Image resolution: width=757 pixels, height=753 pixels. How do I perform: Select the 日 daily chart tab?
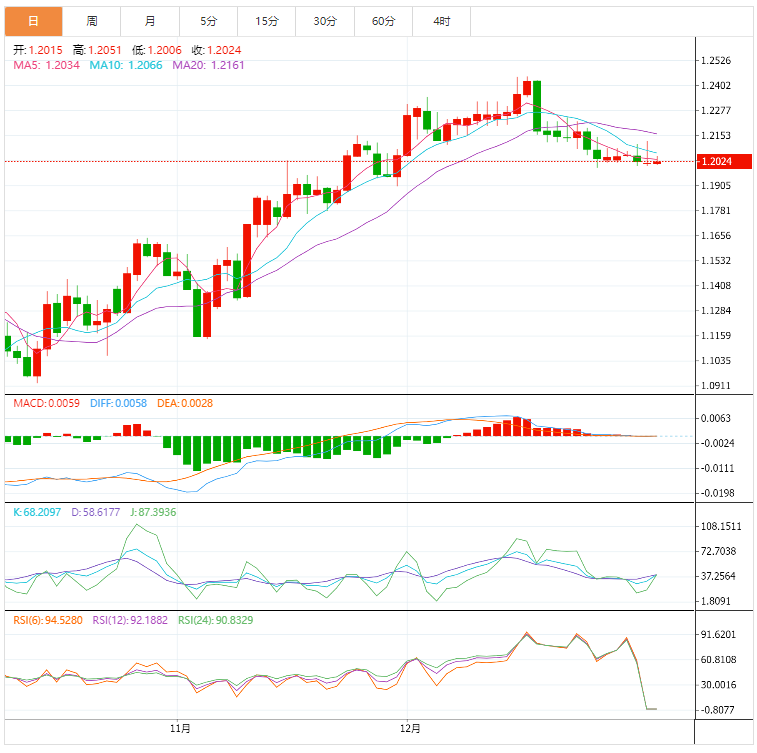(33, 21)
